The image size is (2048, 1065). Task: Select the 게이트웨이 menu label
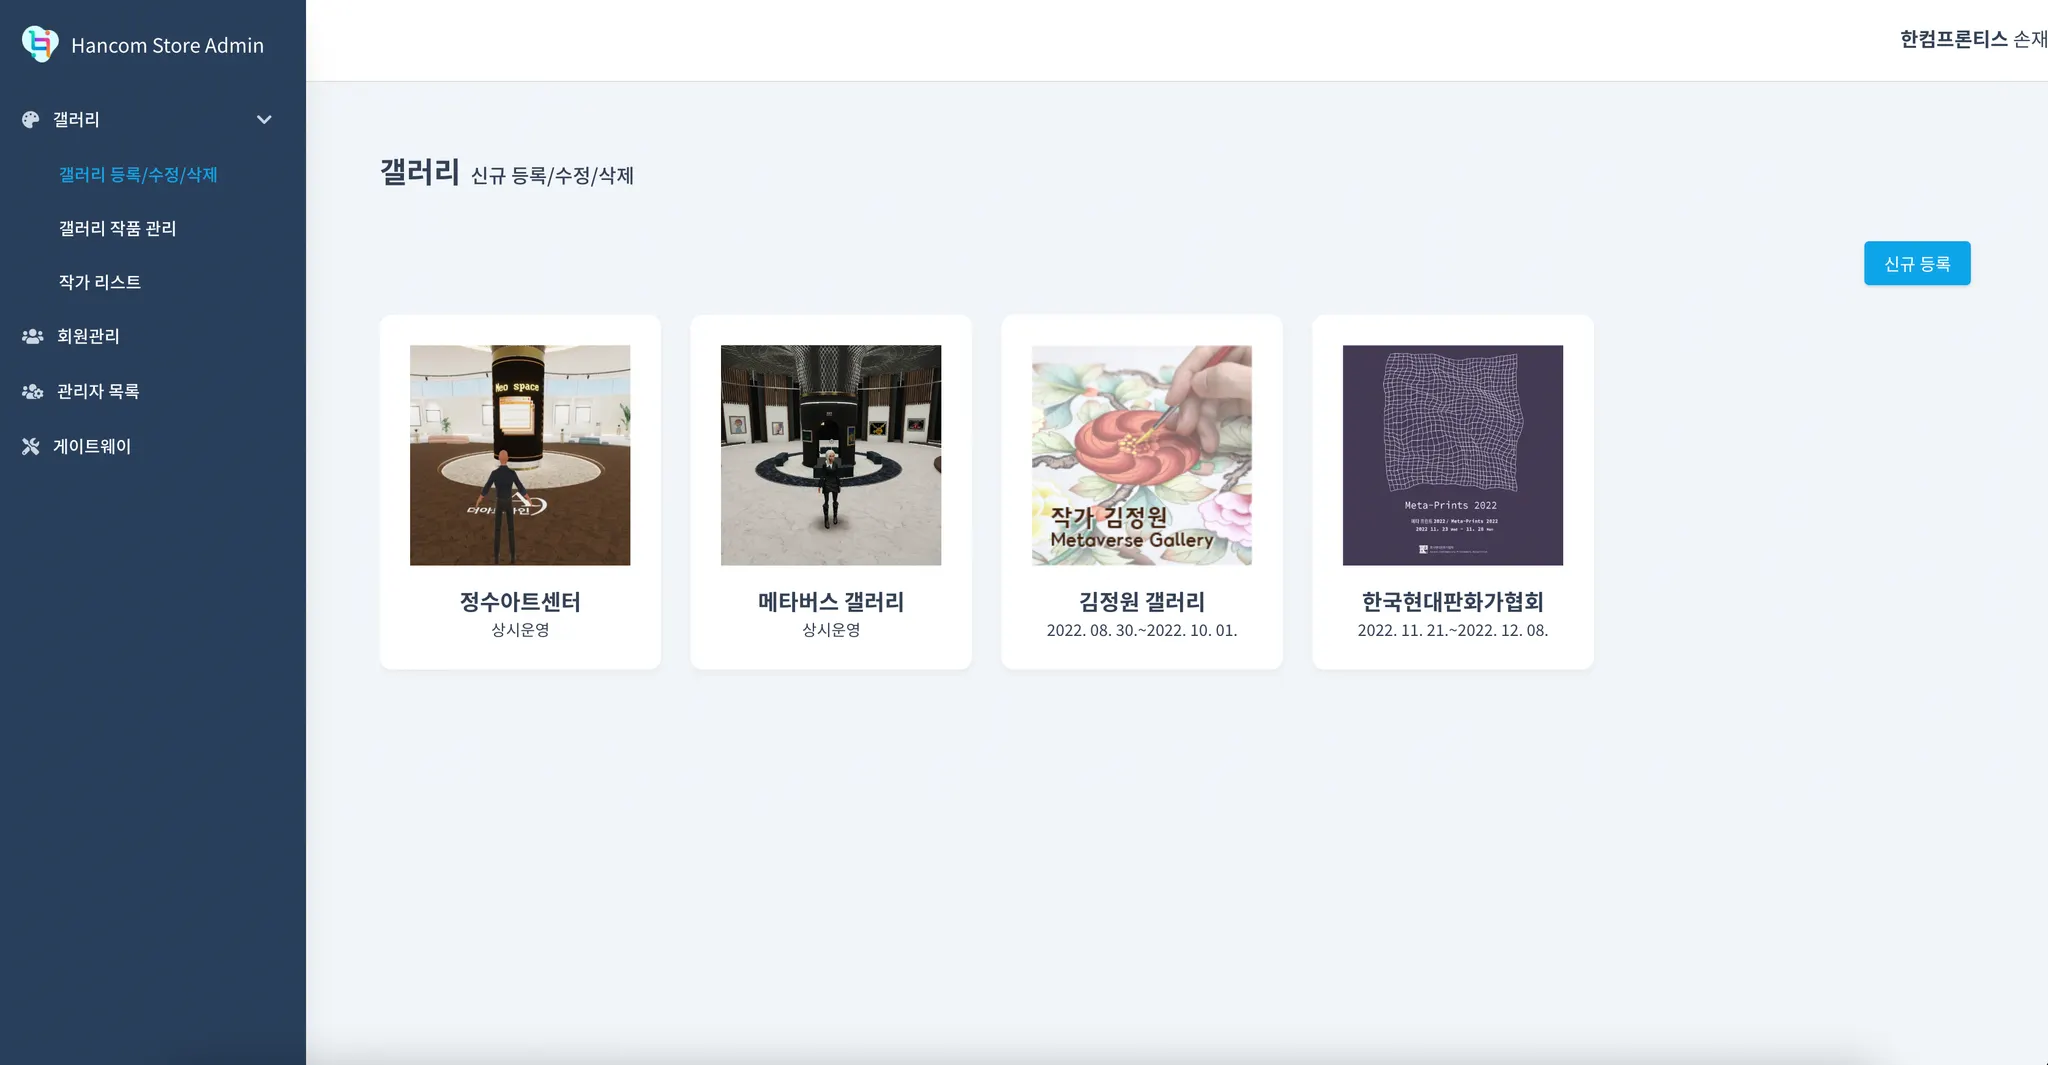[92, 446]
